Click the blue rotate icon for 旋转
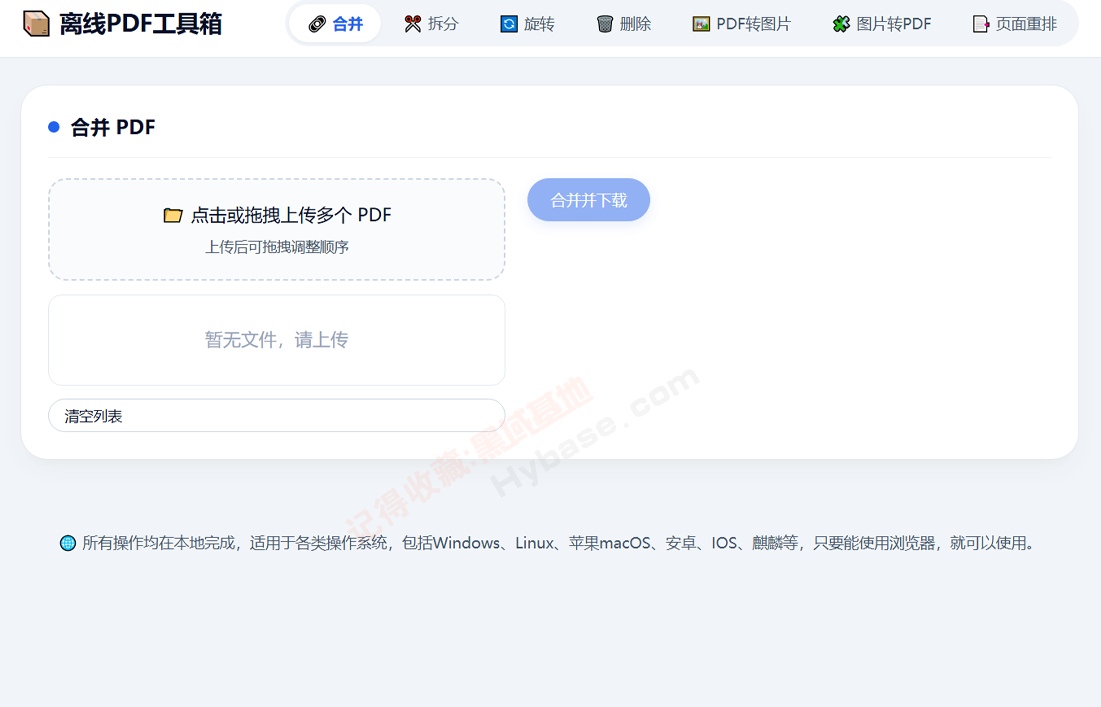Image resolution: width=1101 pixels, height=707 pixels. pyautogui.click(x=508, y=25)
